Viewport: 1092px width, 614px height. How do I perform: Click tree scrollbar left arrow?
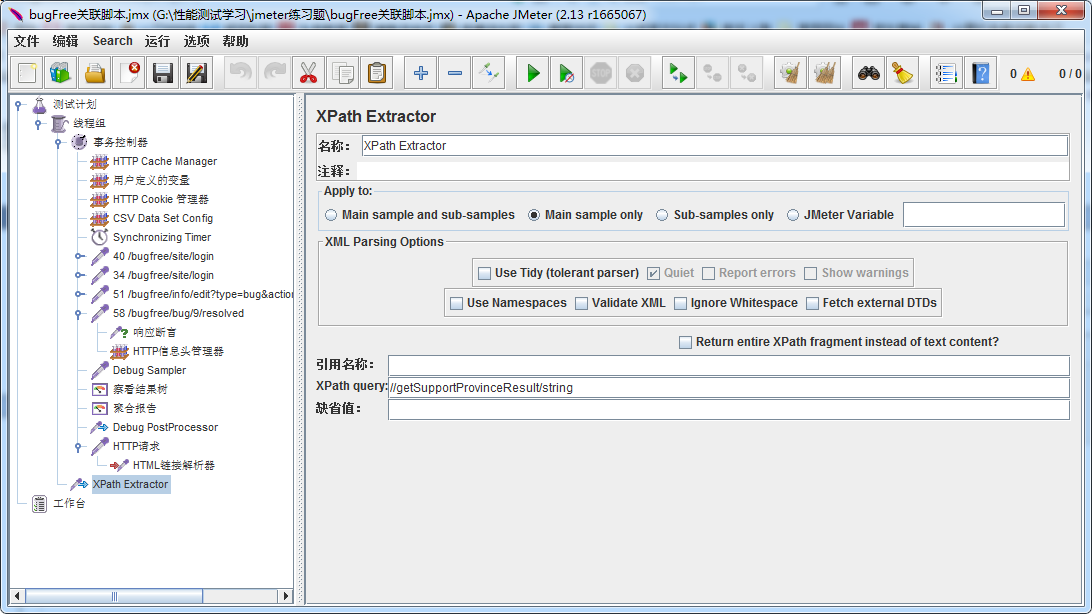tap(17, 596)
